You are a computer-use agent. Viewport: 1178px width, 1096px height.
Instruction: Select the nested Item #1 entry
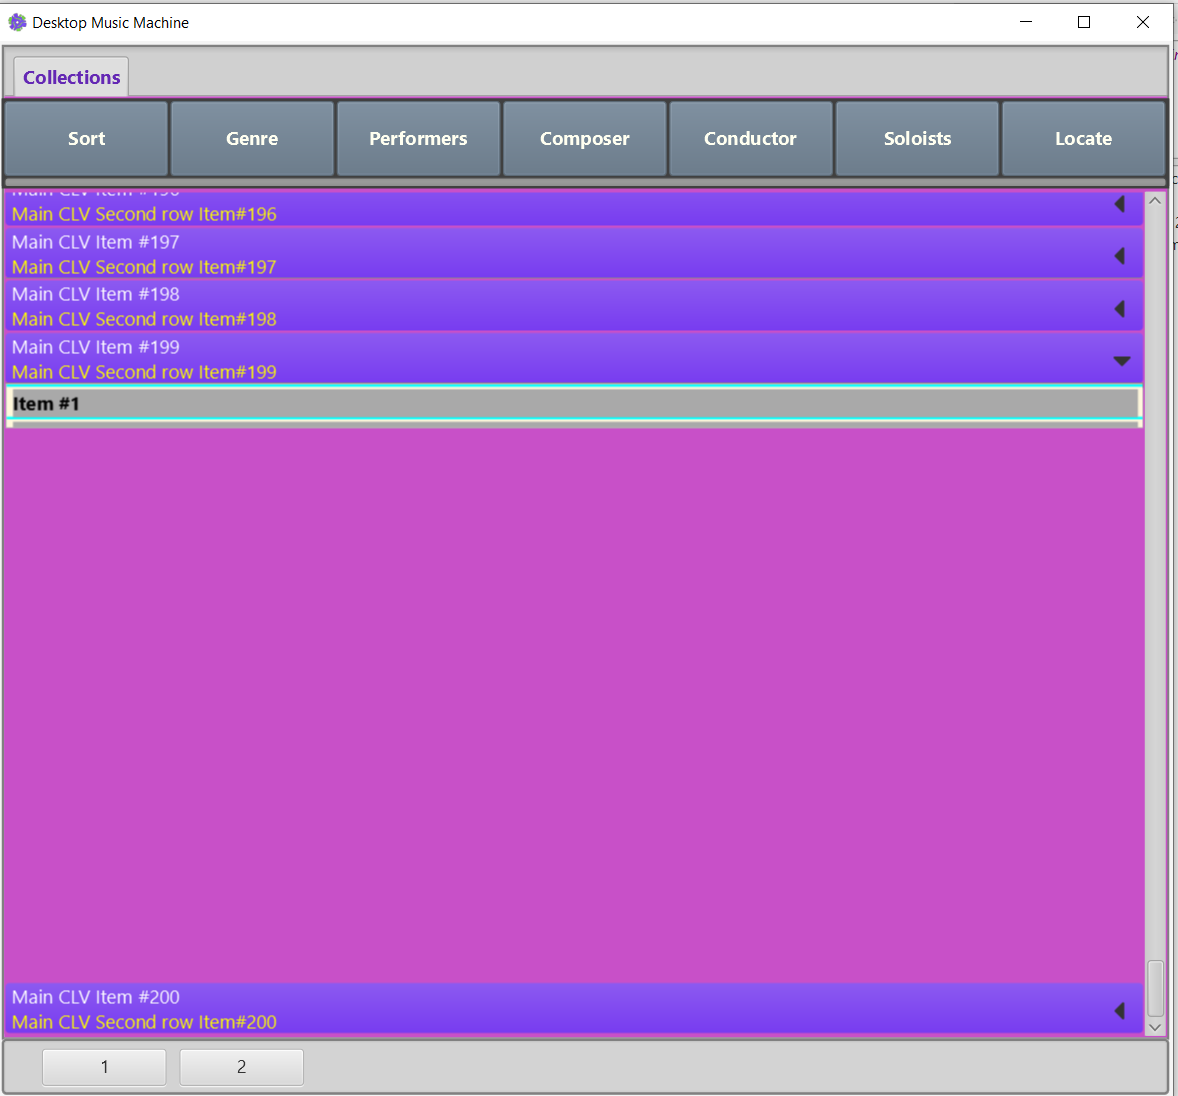(574, 404)
